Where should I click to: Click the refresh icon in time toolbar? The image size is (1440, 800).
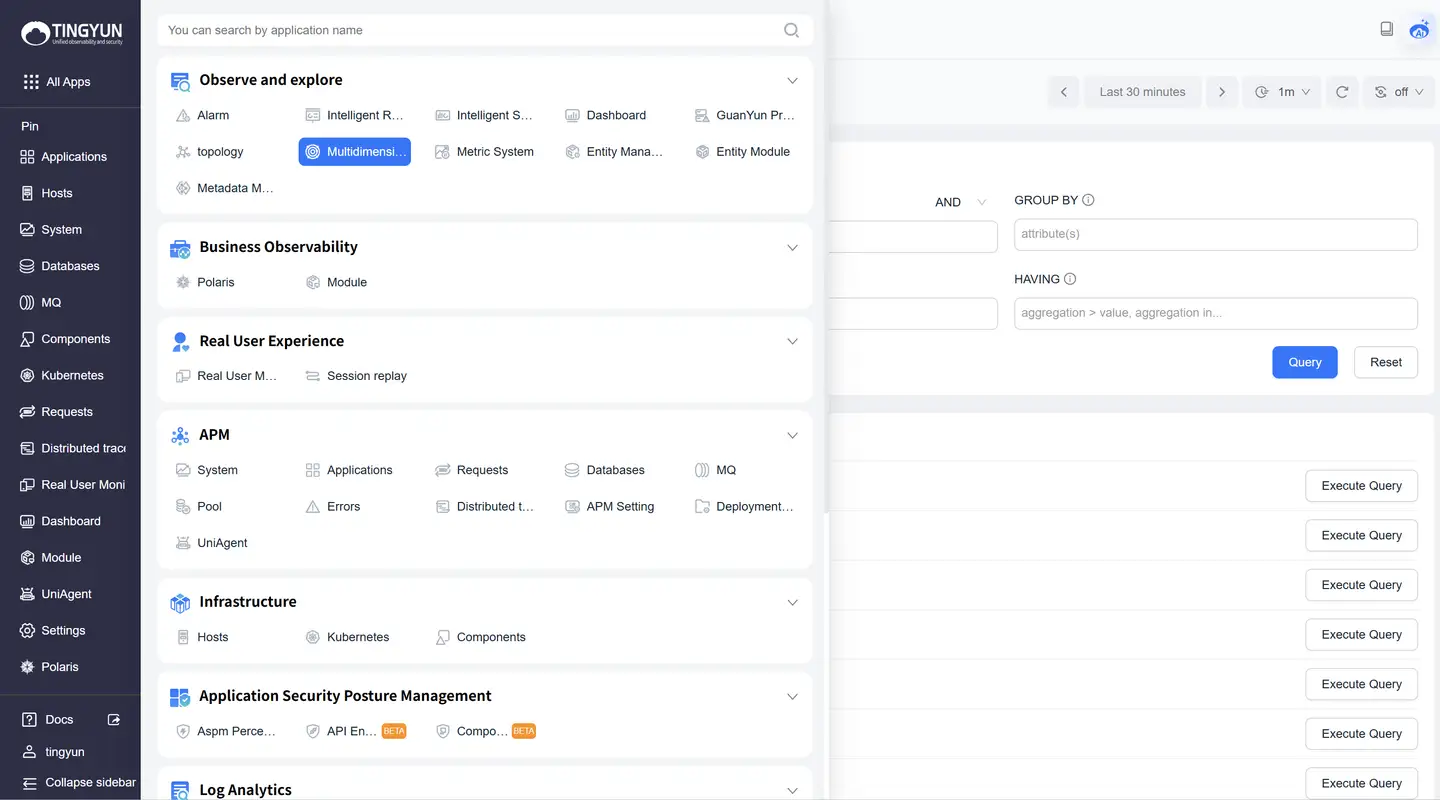[x=1342, y=92]
